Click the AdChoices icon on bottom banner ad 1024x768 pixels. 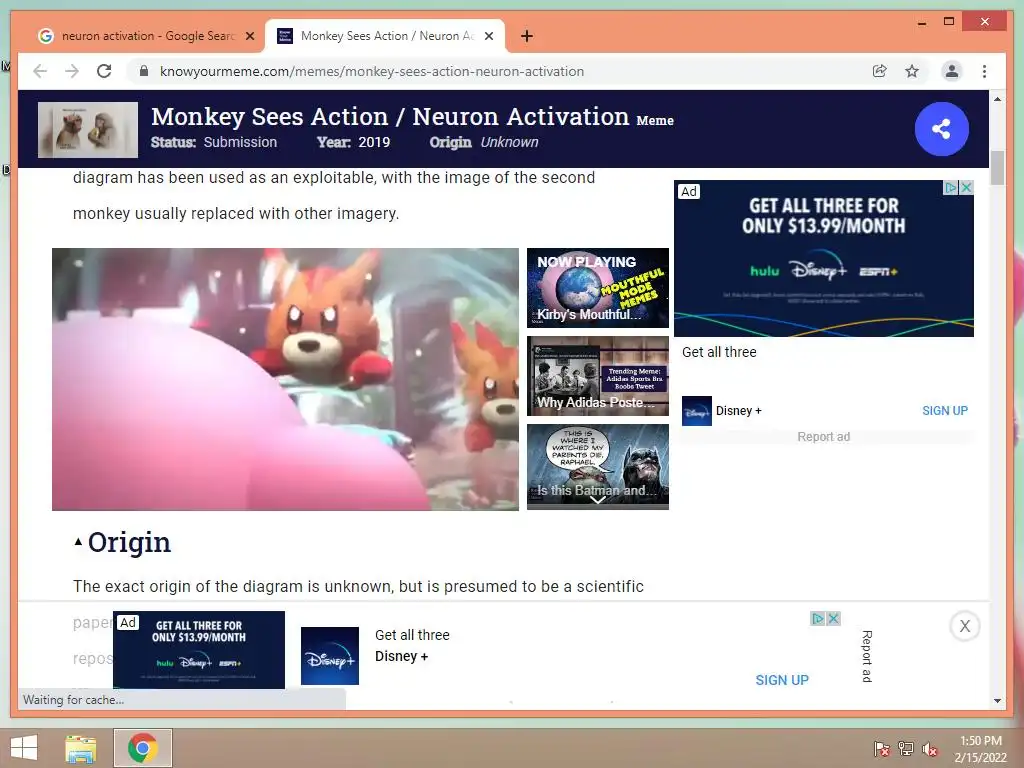(818, 618)
